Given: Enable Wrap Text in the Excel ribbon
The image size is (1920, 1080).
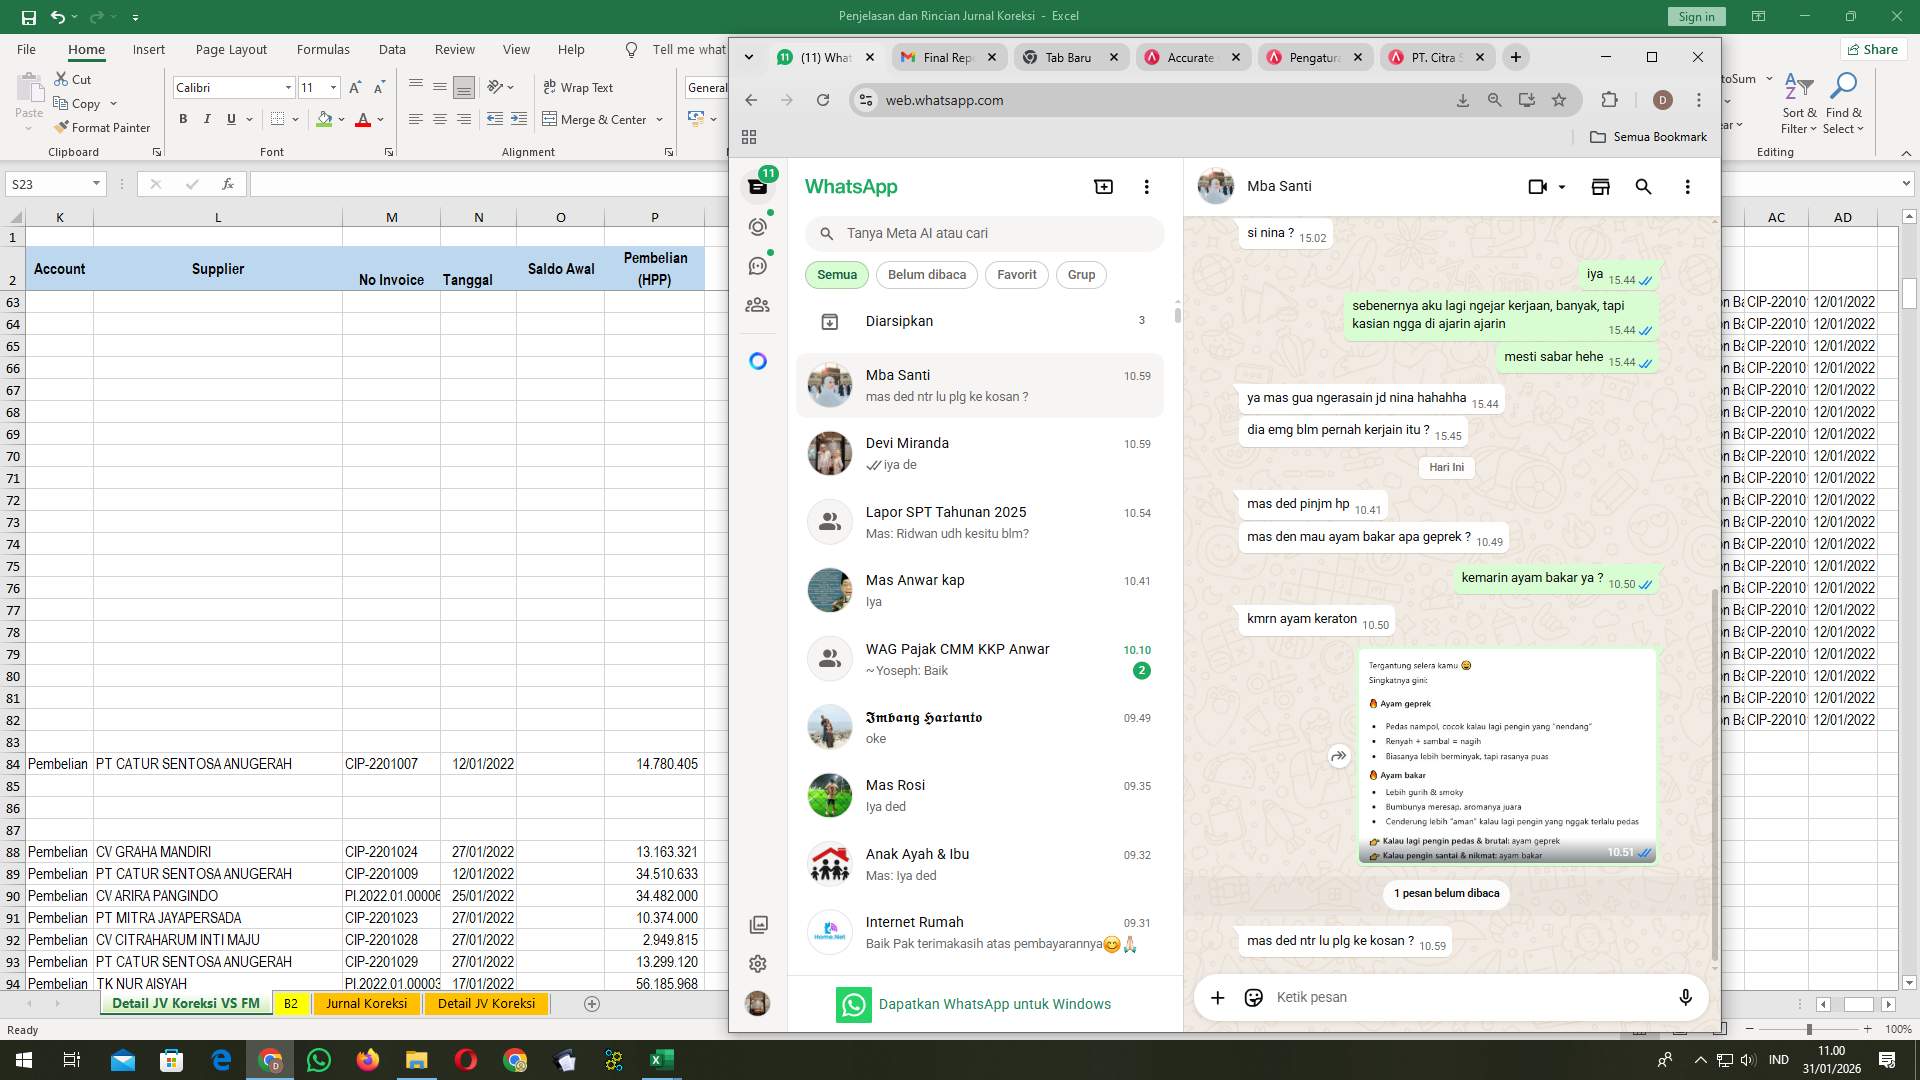Looking at the screenshot, I should pos(578,87).
